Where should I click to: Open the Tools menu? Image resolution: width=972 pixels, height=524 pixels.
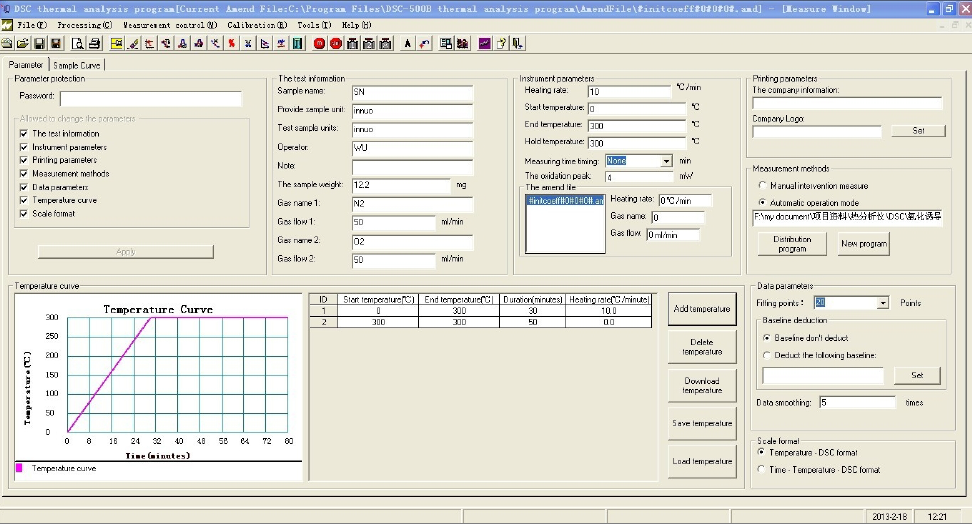(x=314, y=25)
